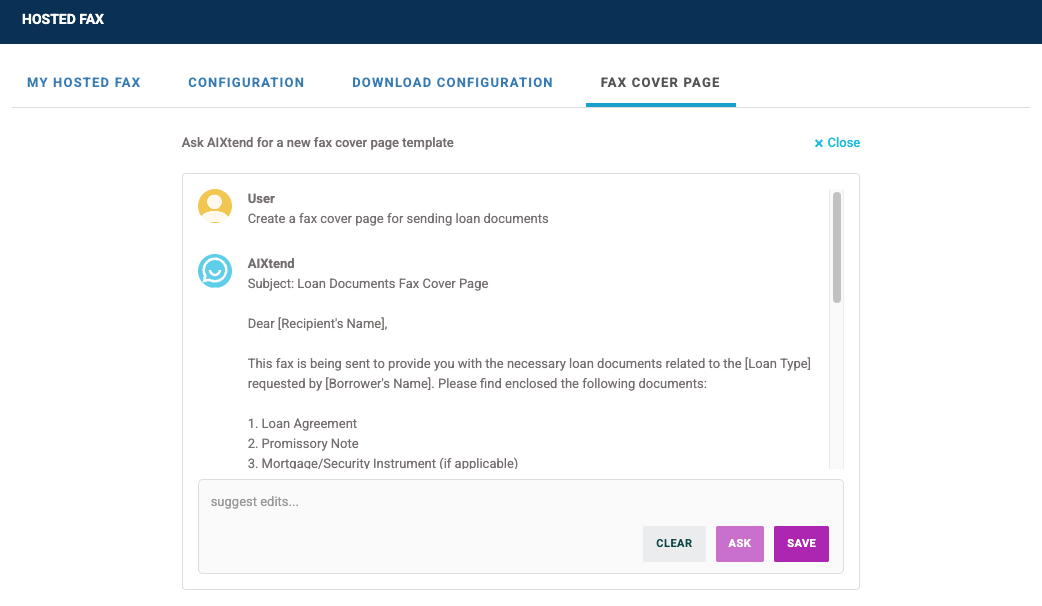
Task: Click the '1. Loan Agreement' list item
Action: [x=302, y=423]
